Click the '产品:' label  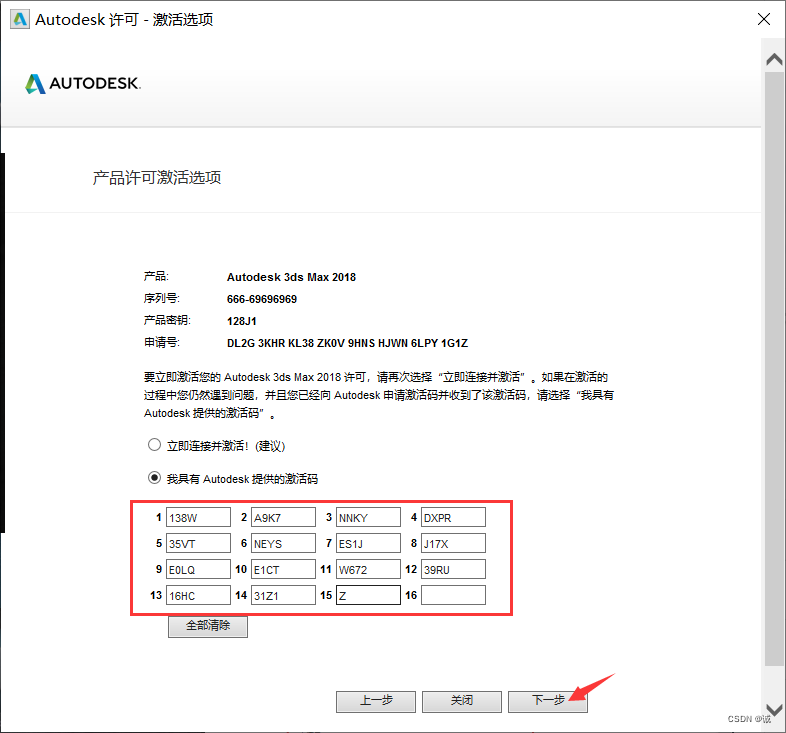[x=156, y=276]
